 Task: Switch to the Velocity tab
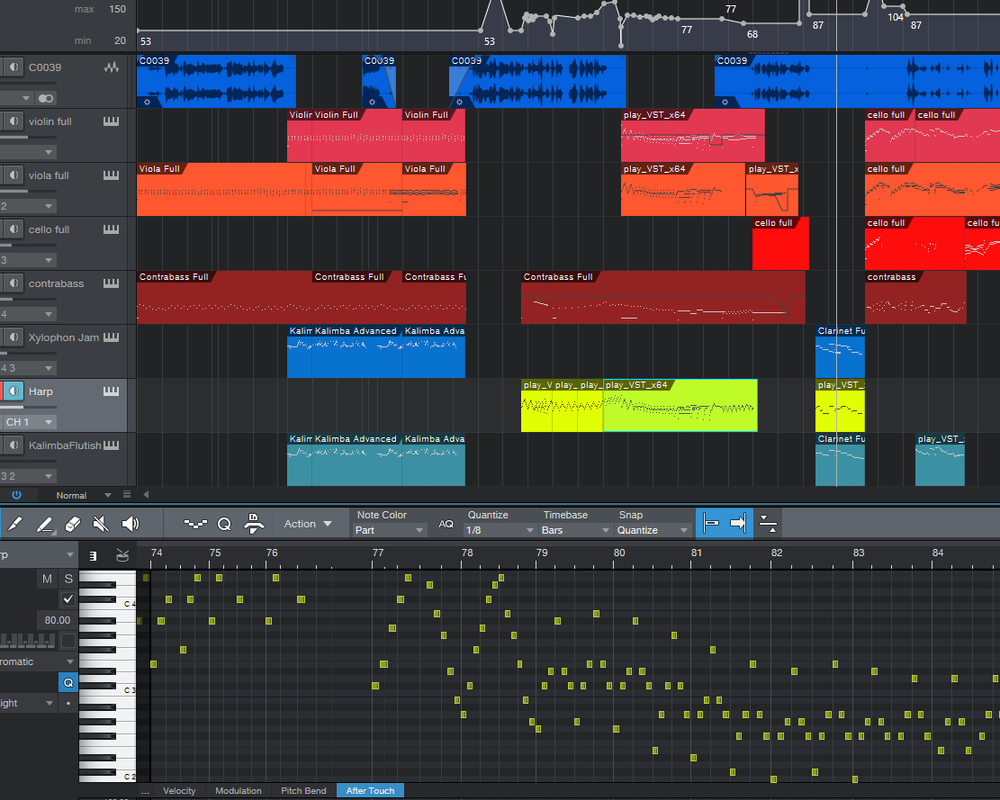(180, 791)
